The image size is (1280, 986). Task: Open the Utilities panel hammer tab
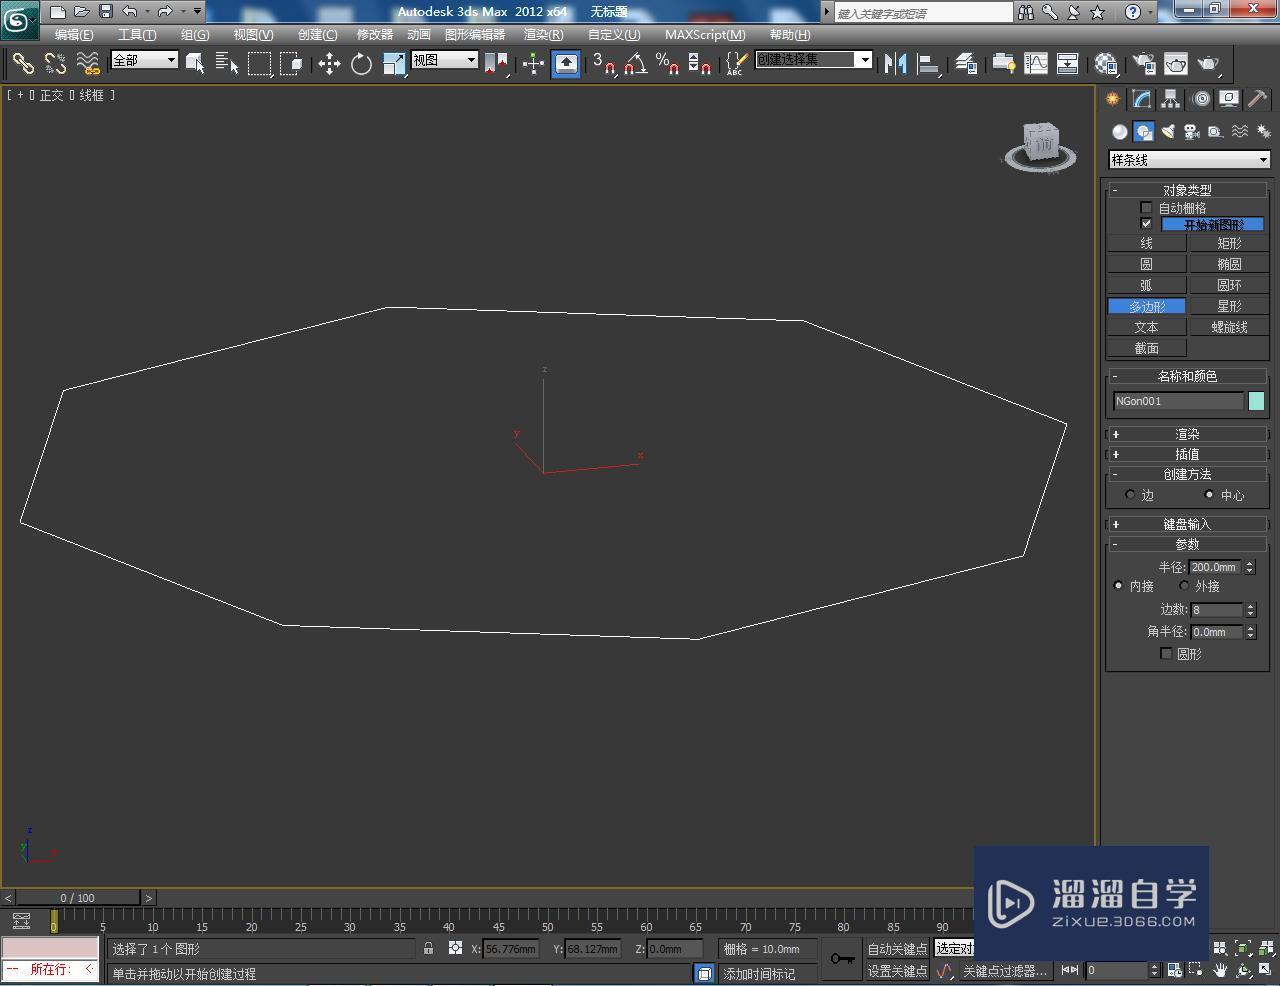tap(1257, 98)
